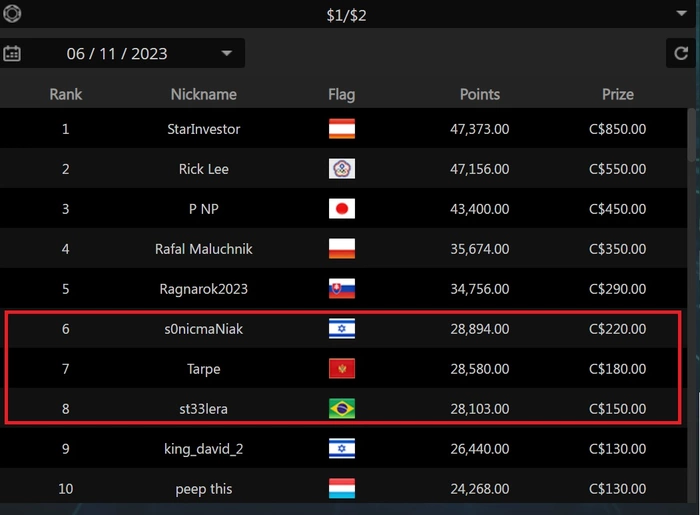The width and height of the screenshot is (700, 515).
Task: Click the leaderboard logo icon at top-left
Action: tap(13, 14)
